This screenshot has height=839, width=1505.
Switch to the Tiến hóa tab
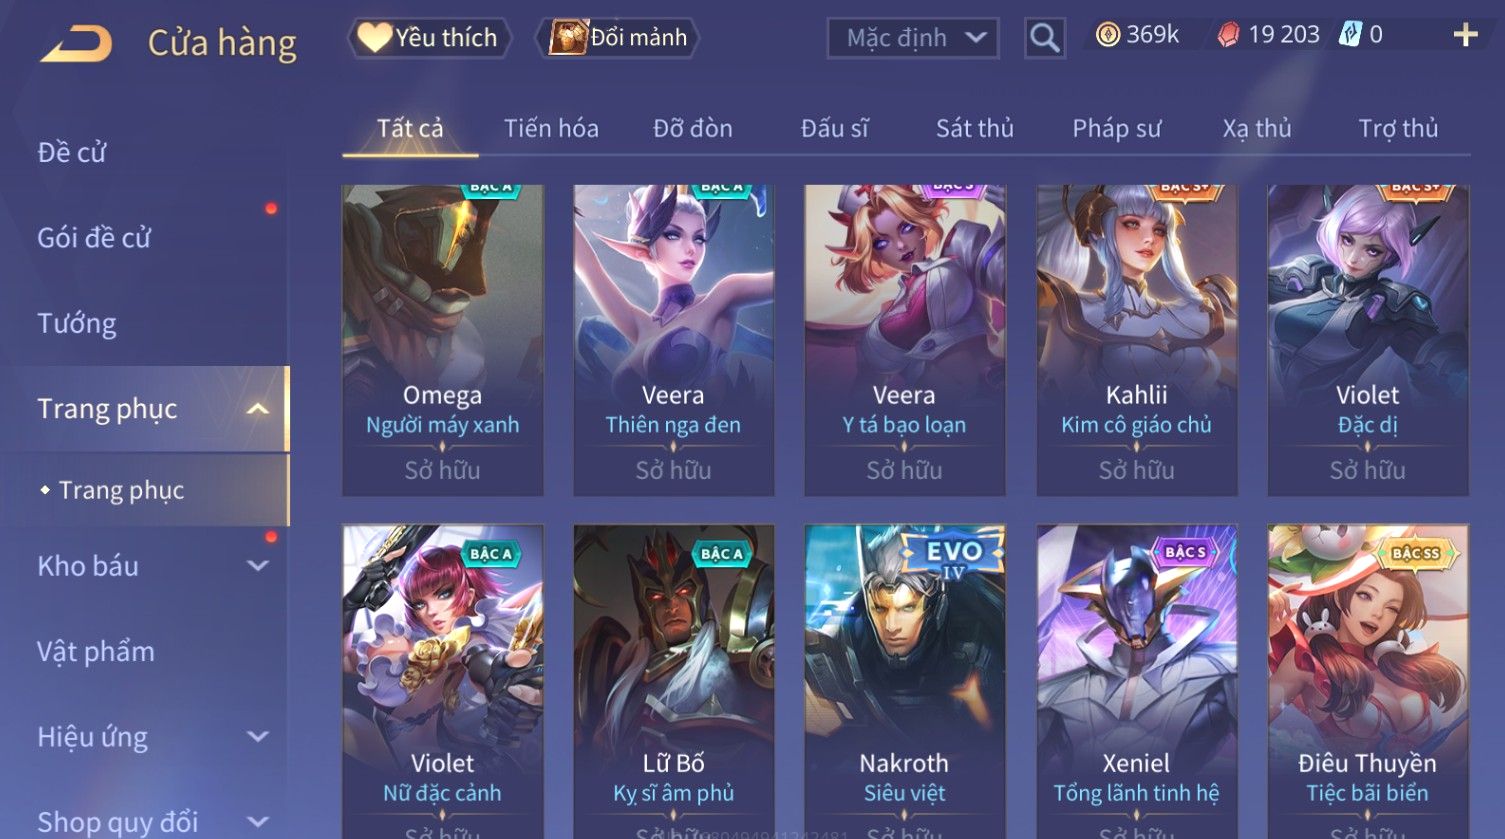[x=551, y=129]
